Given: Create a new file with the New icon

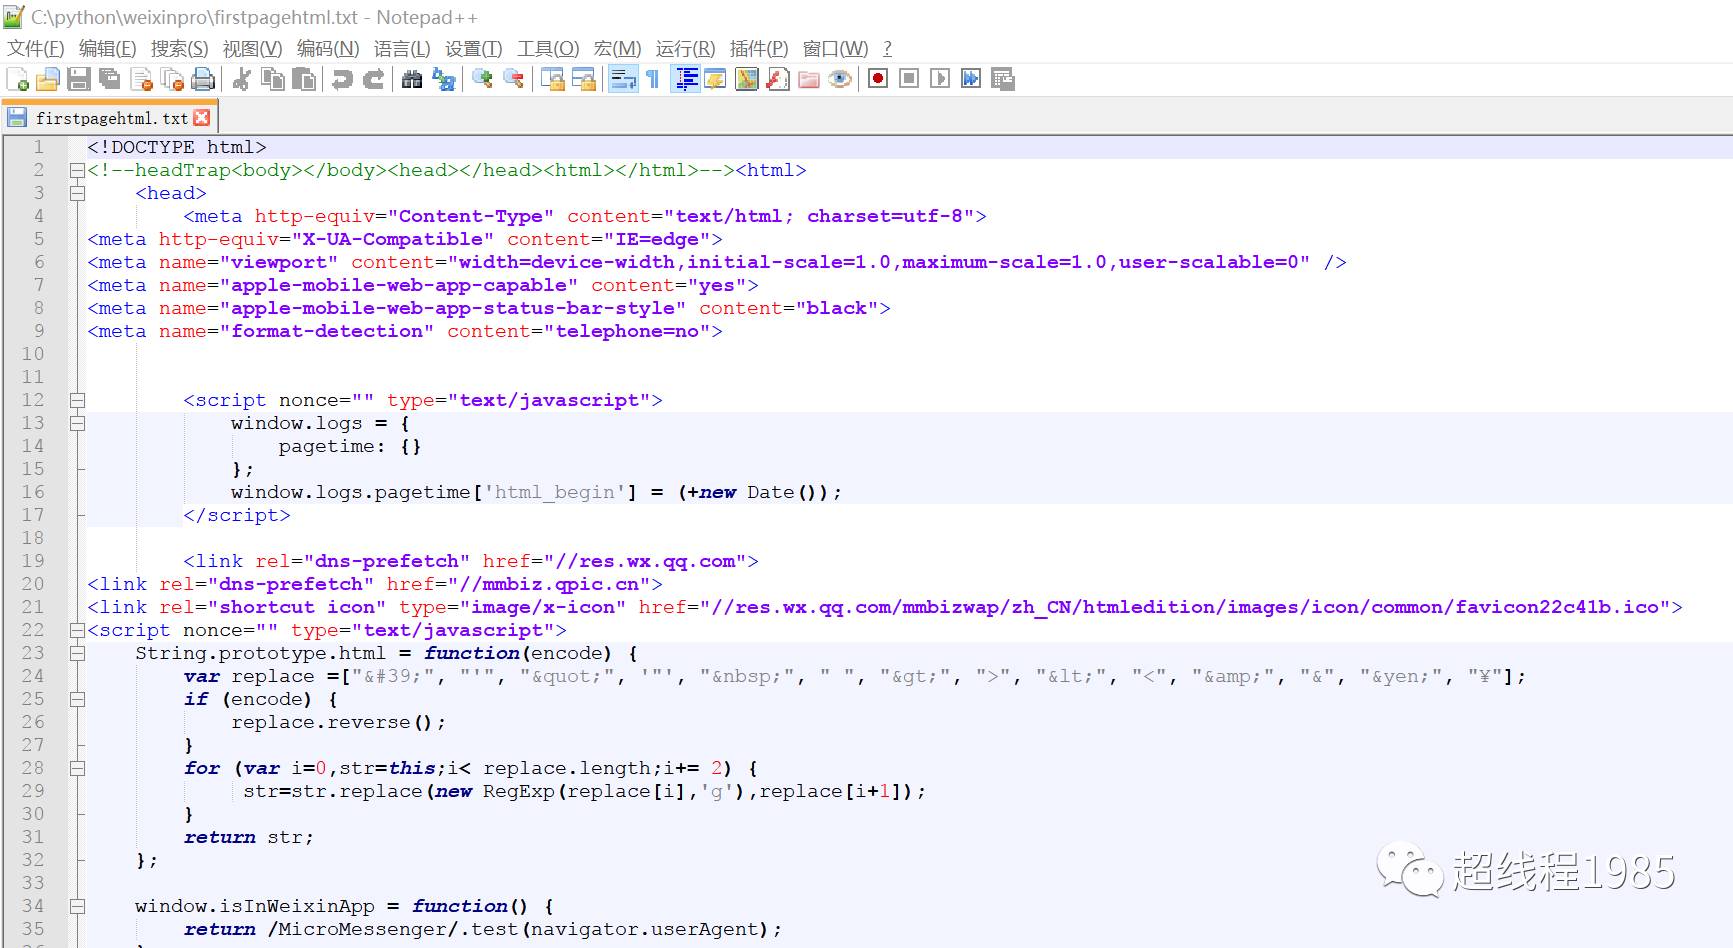Looking at the screenshot, I should 18,79.
